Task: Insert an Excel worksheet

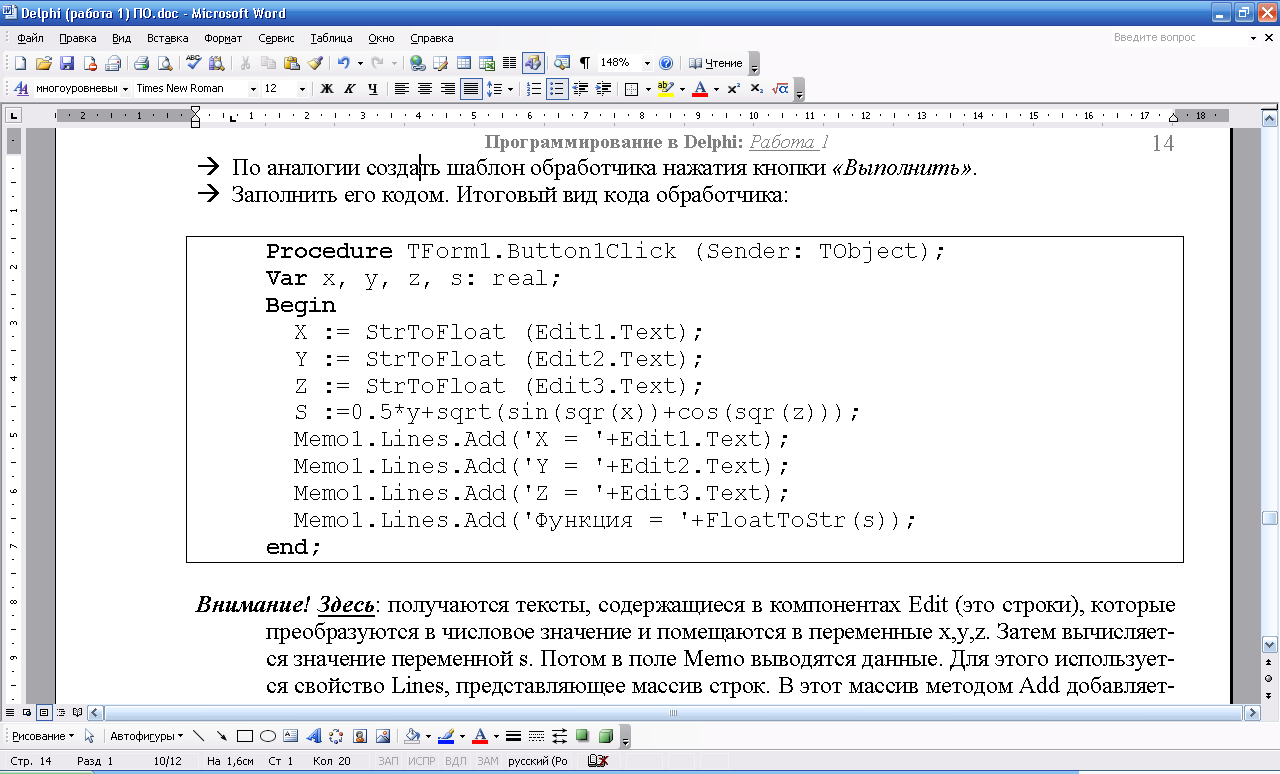Action: (487, 63)
